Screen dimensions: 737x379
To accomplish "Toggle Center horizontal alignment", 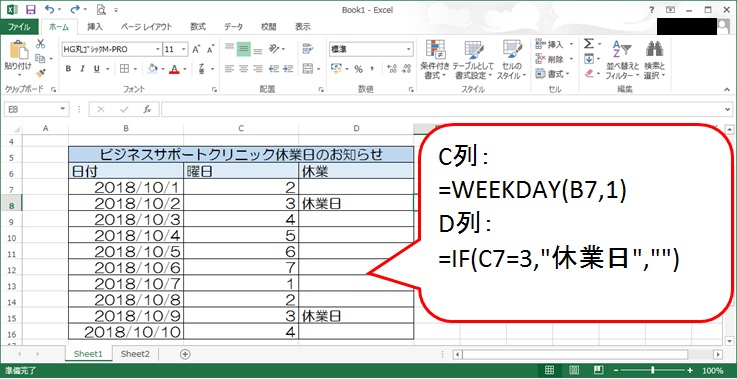I will pyautogui.click(x=243, y=69).
